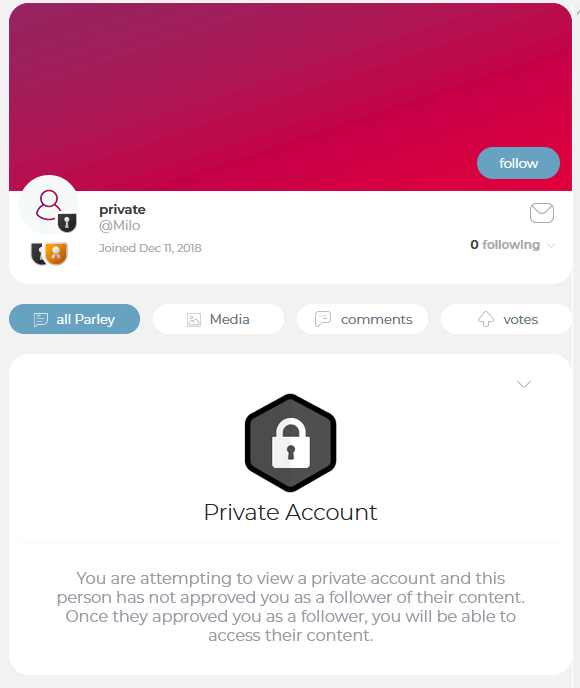Click the note icon in all Parley tab
This screenshot has width=580, height=688.
(41, 319)
